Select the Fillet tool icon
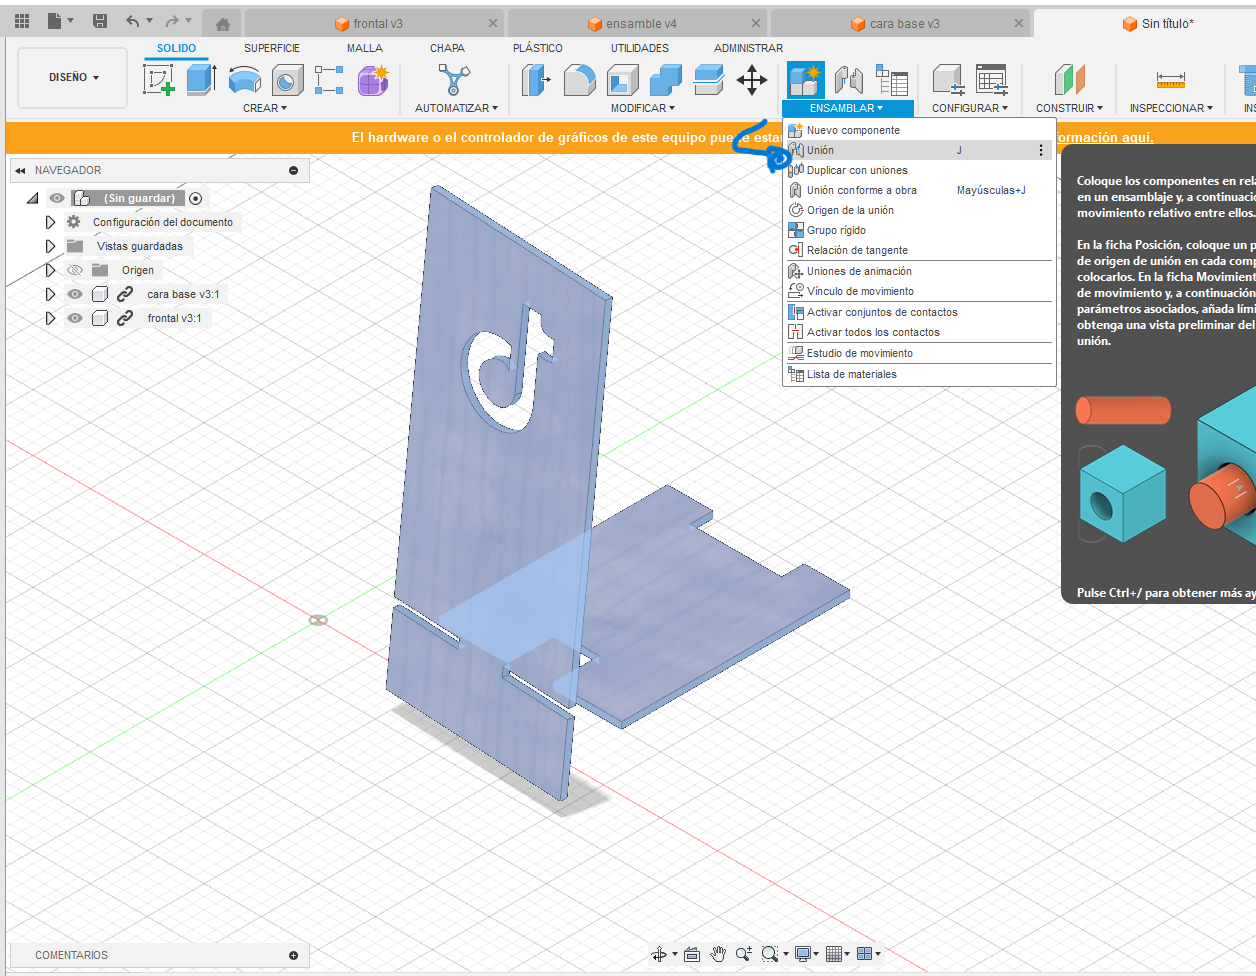1256x976 pixels. (580, 79)
